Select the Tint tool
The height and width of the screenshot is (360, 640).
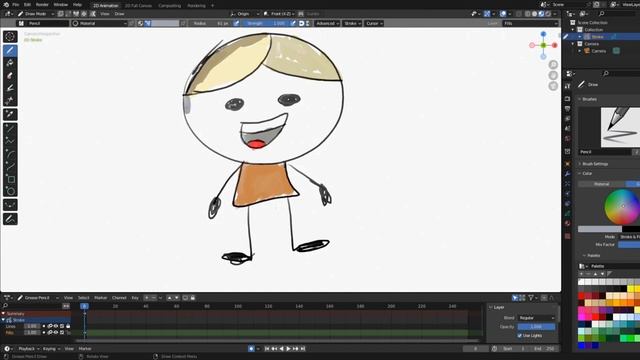click(x=10, y=88)
